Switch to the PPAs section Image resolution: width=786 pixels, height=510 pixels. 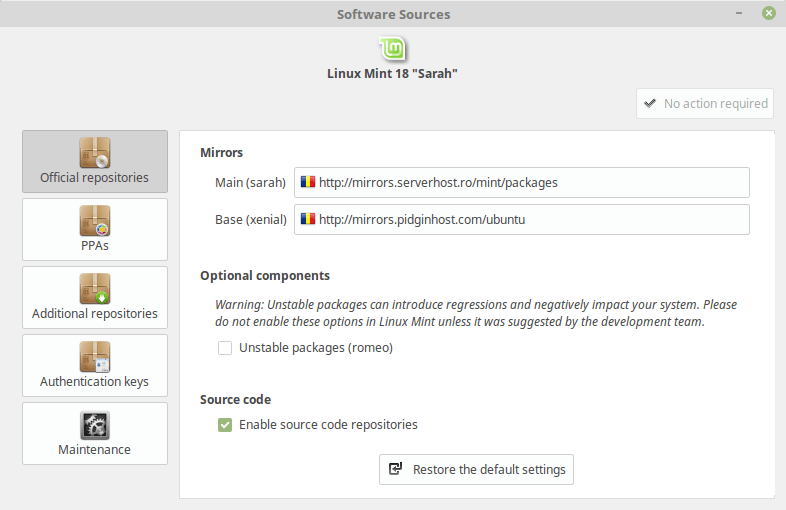tap(95, 229)
